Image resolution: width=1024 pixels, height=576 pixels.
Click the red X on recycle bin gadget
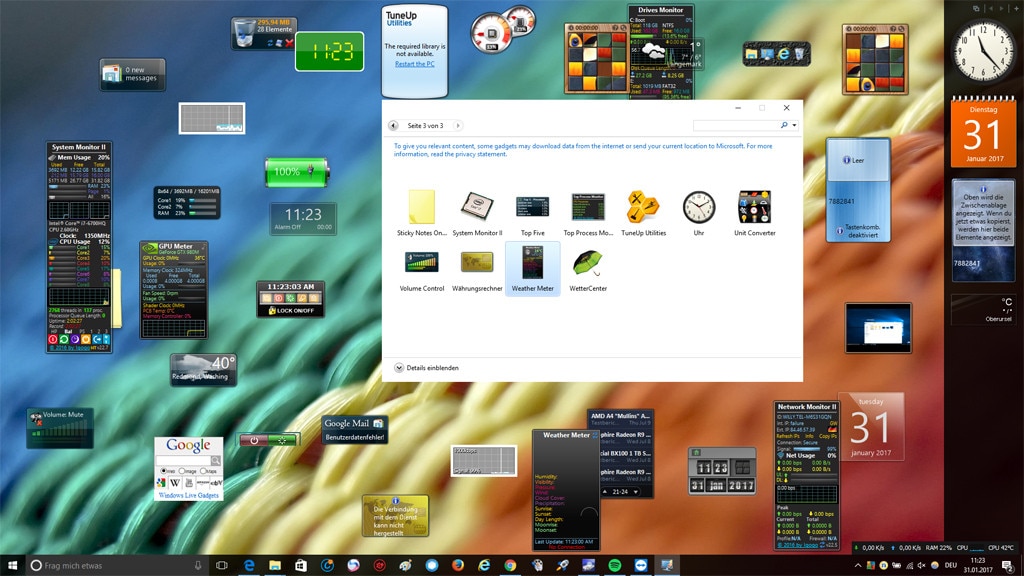point(289,43)
